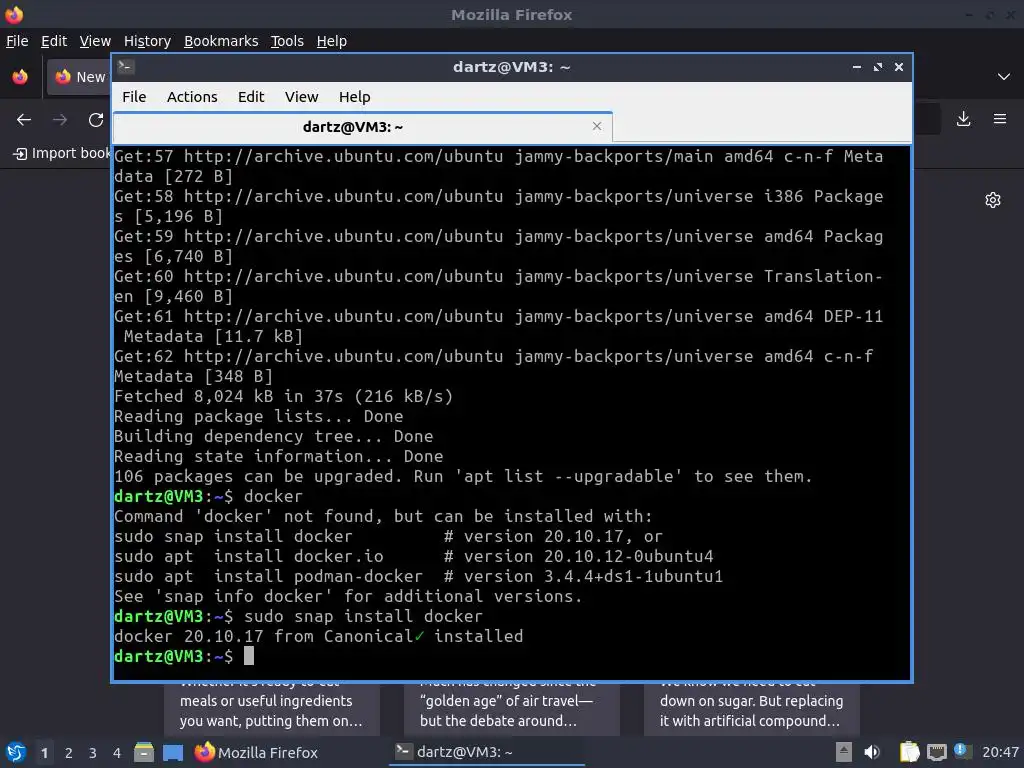Switch to workspace 1
1024x768 pixels.
pos(44,753)
